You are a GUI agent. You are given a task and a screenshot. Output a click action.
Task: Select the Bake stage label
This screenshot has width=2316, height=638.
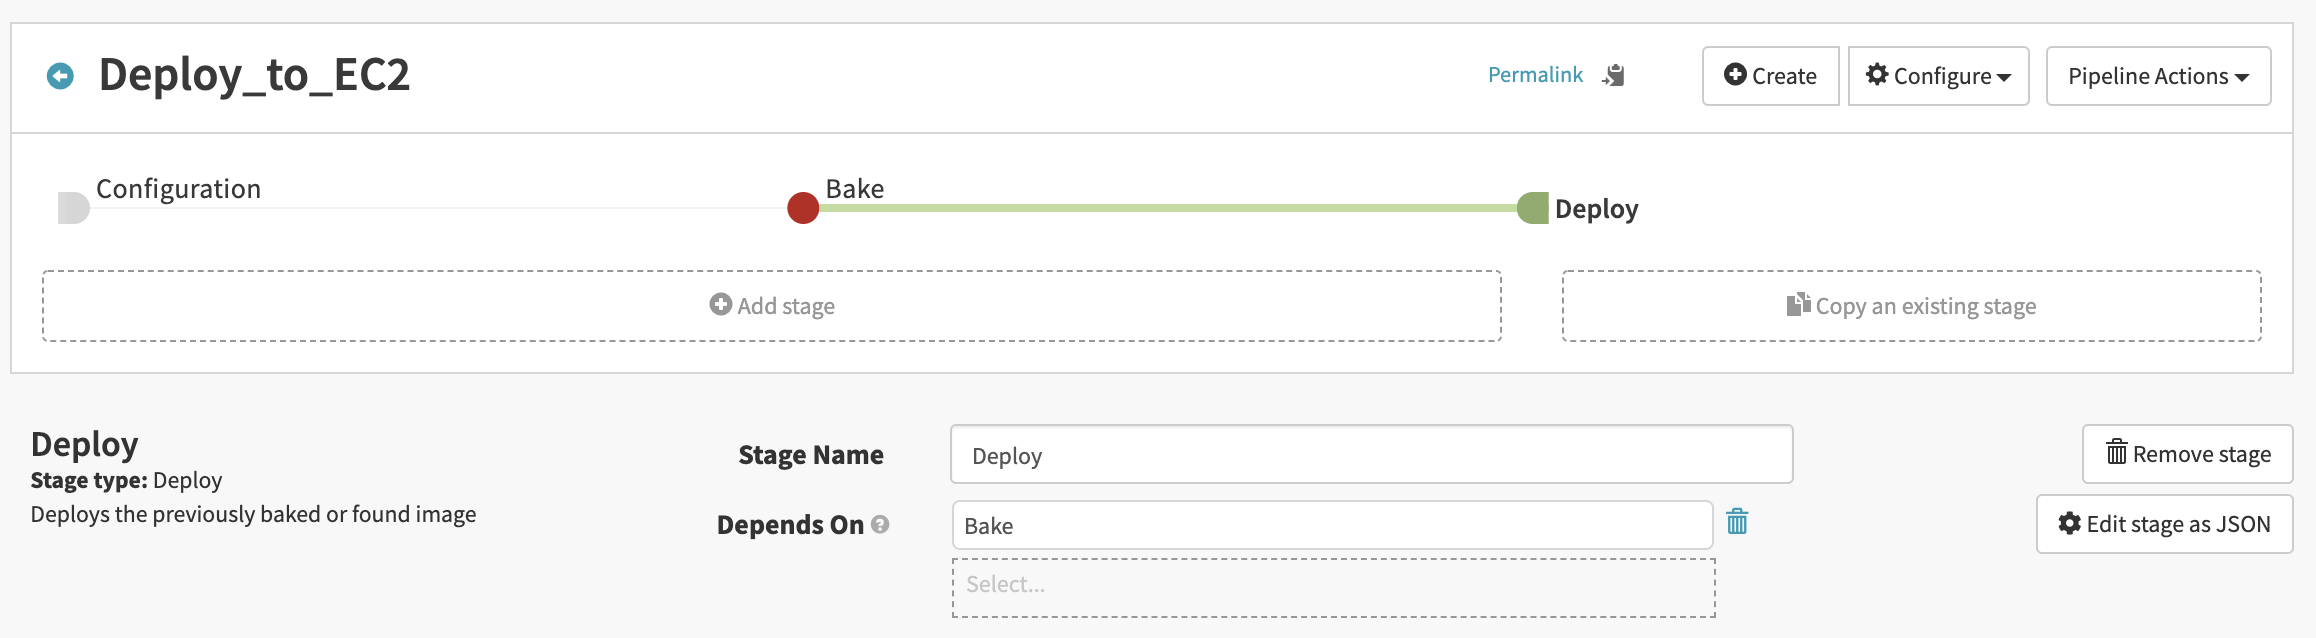pos(854,189)
